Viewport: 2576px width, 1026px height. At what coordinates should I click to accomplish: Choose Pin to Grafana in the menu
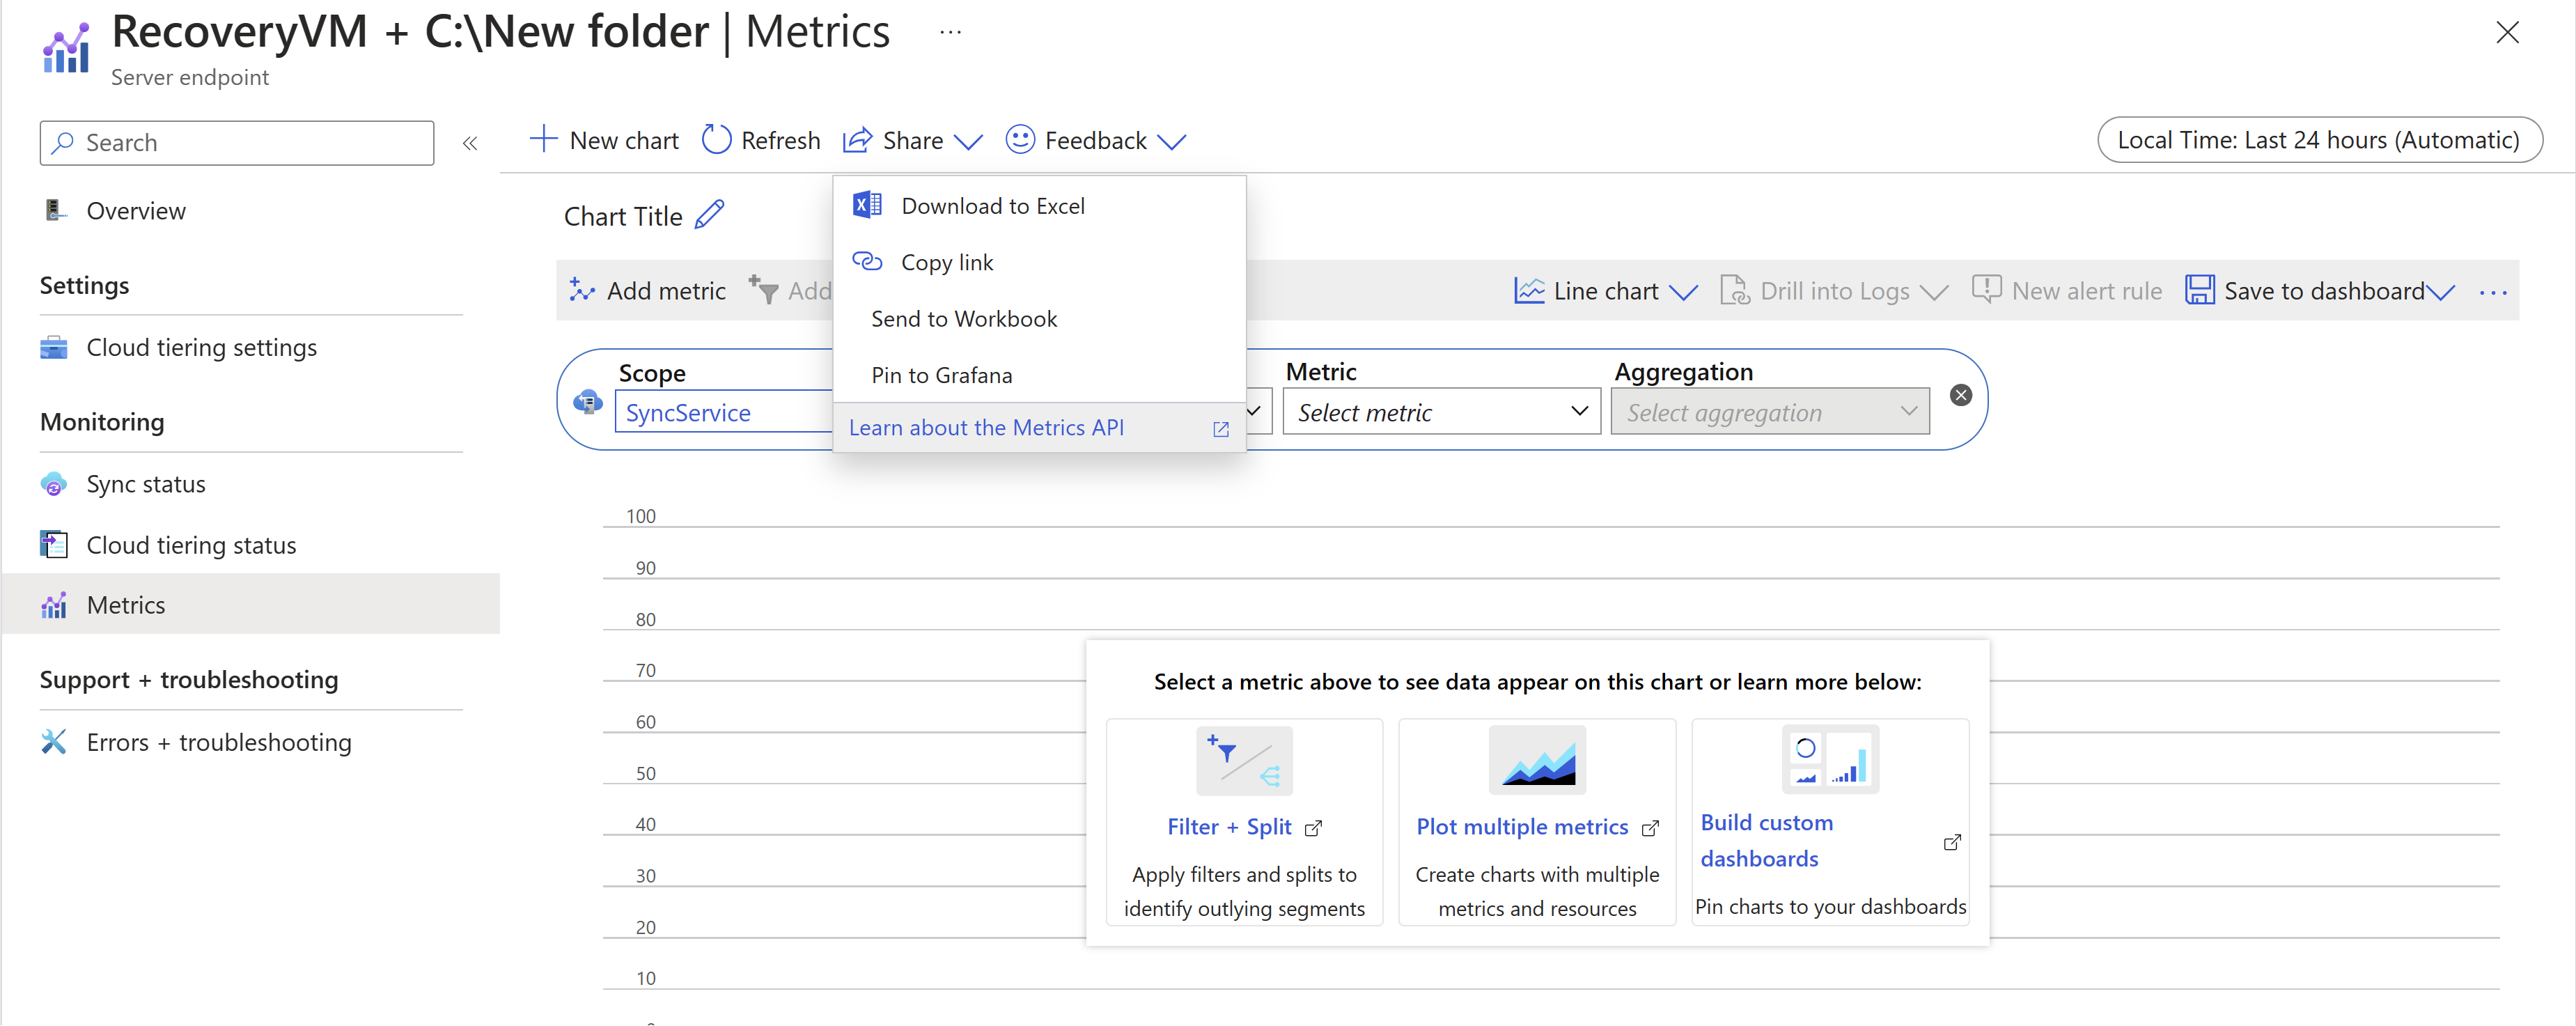point(941,375)
